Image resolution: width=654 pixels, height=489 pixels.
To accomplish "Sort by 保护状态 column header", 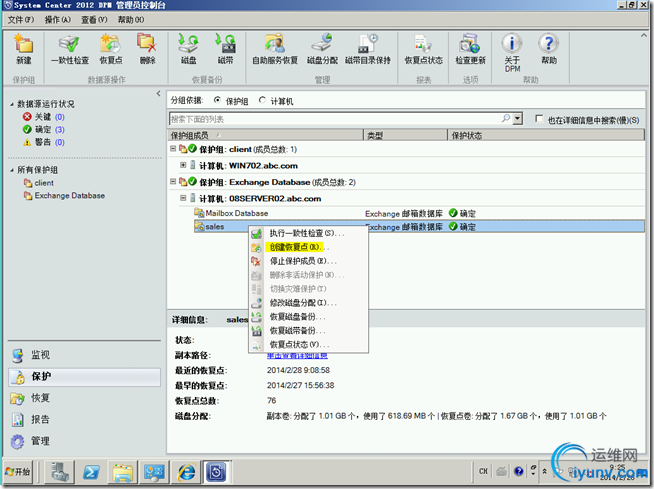I will (x=546, y=135).
